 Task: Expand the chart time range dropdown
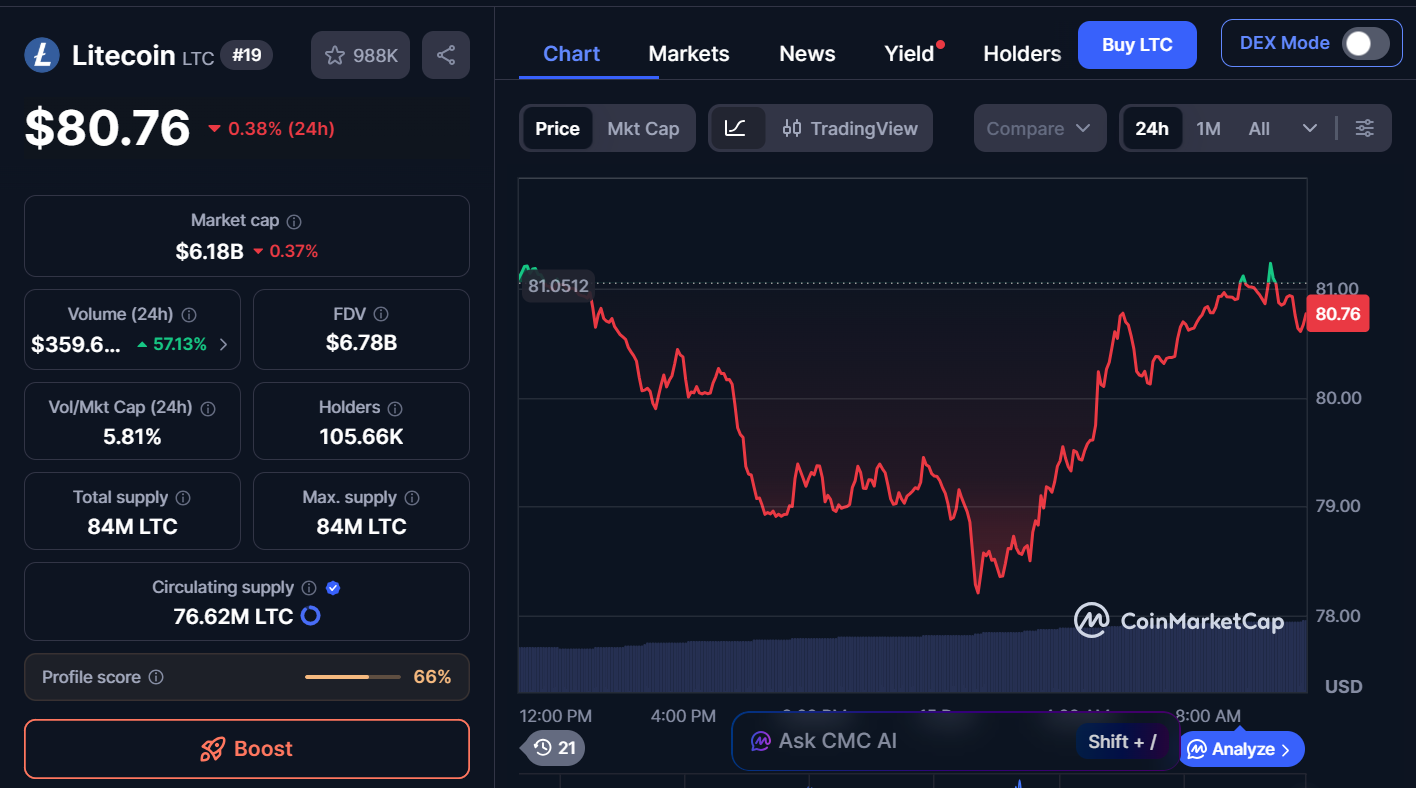coord(1309,128)
